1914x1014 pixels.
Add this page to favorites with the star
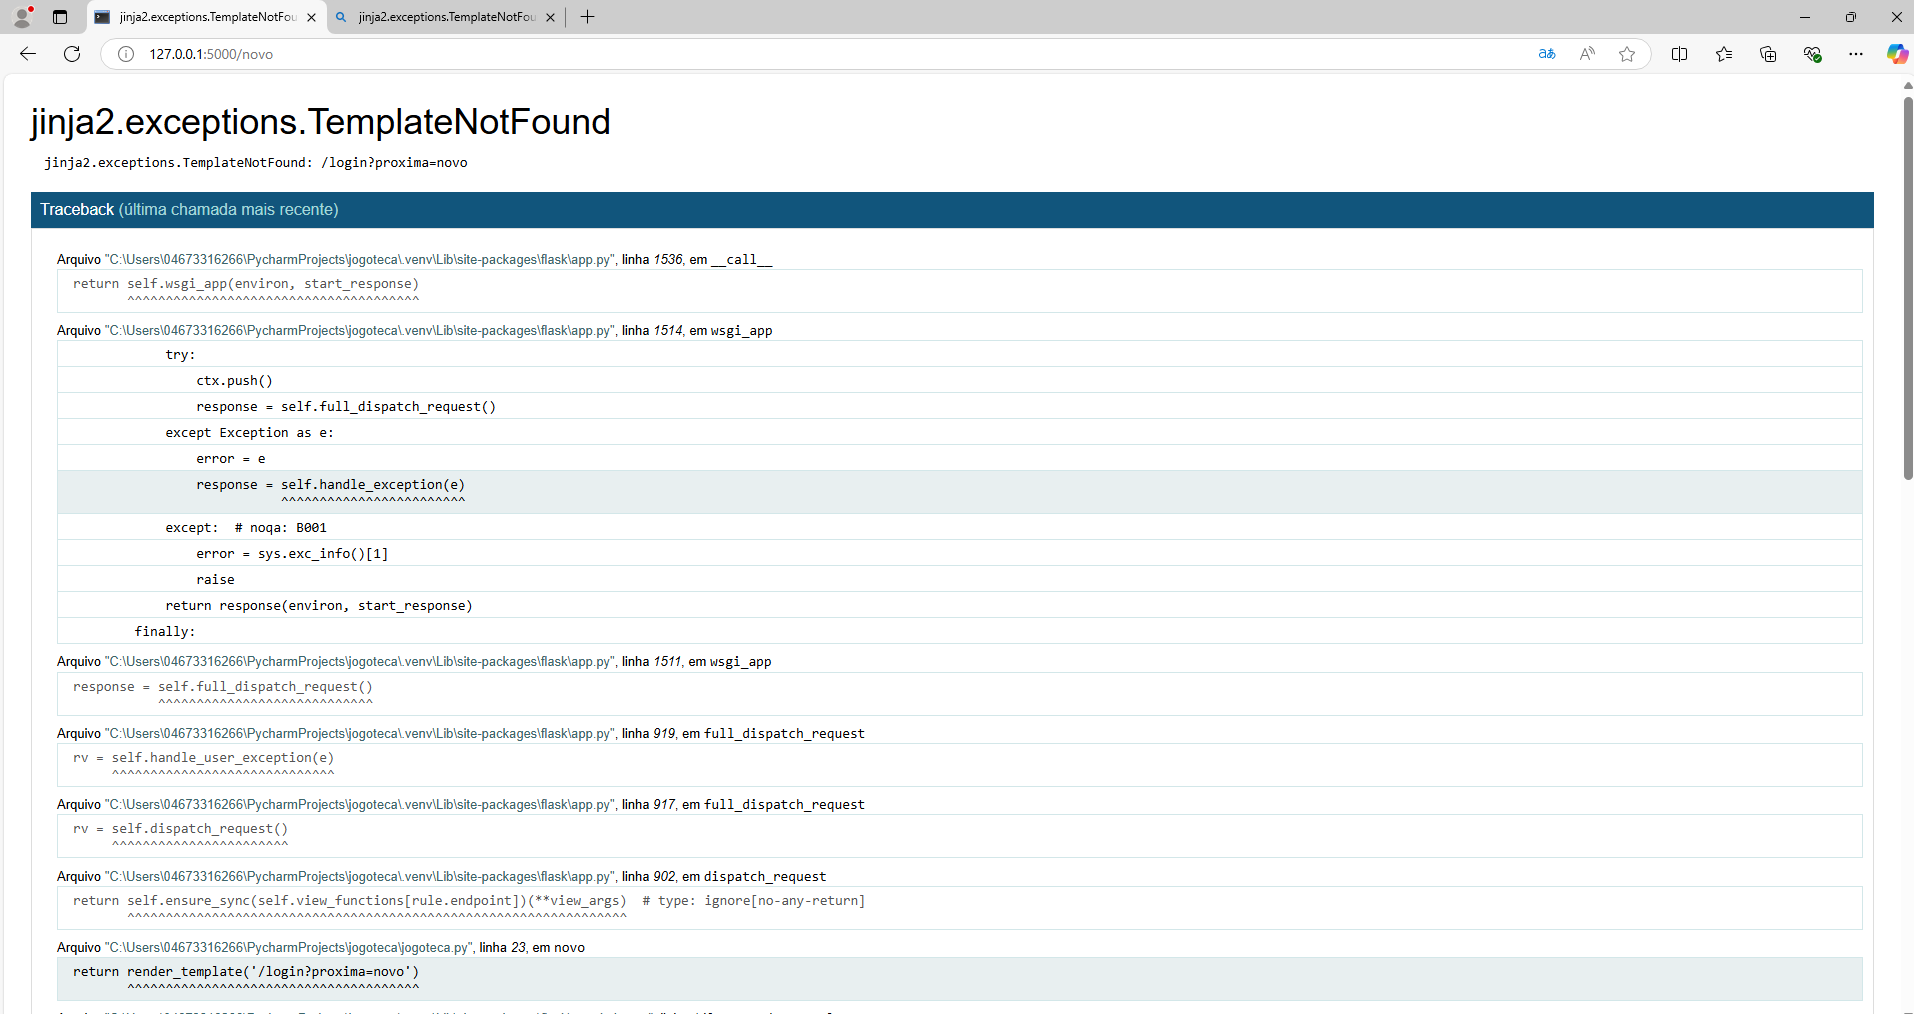click(x=1627, y=54)
